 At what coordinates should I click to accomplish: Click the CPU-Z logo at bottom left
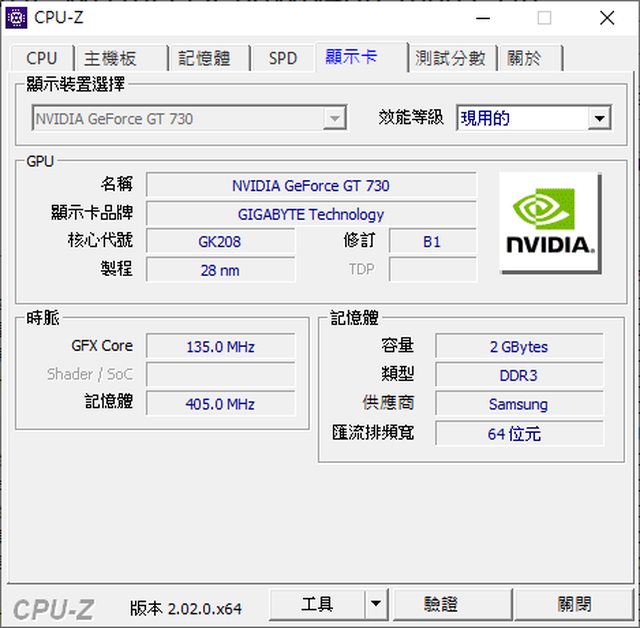[53, 607]
